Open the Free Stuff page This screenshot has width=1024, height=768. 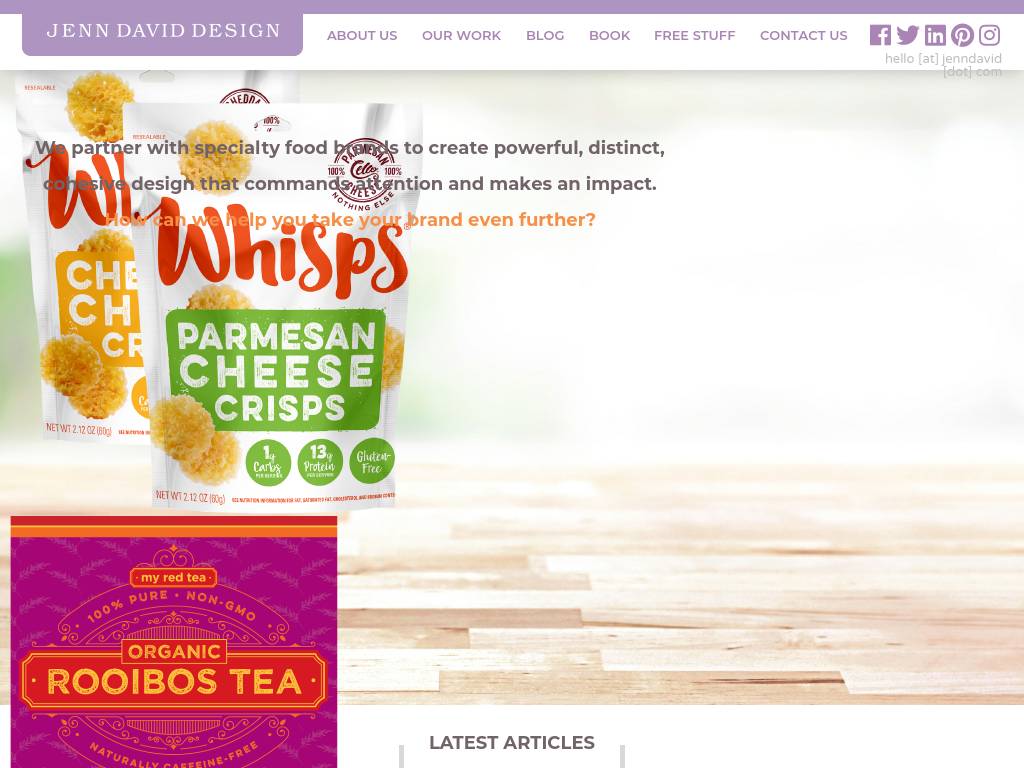pos(694,36)
